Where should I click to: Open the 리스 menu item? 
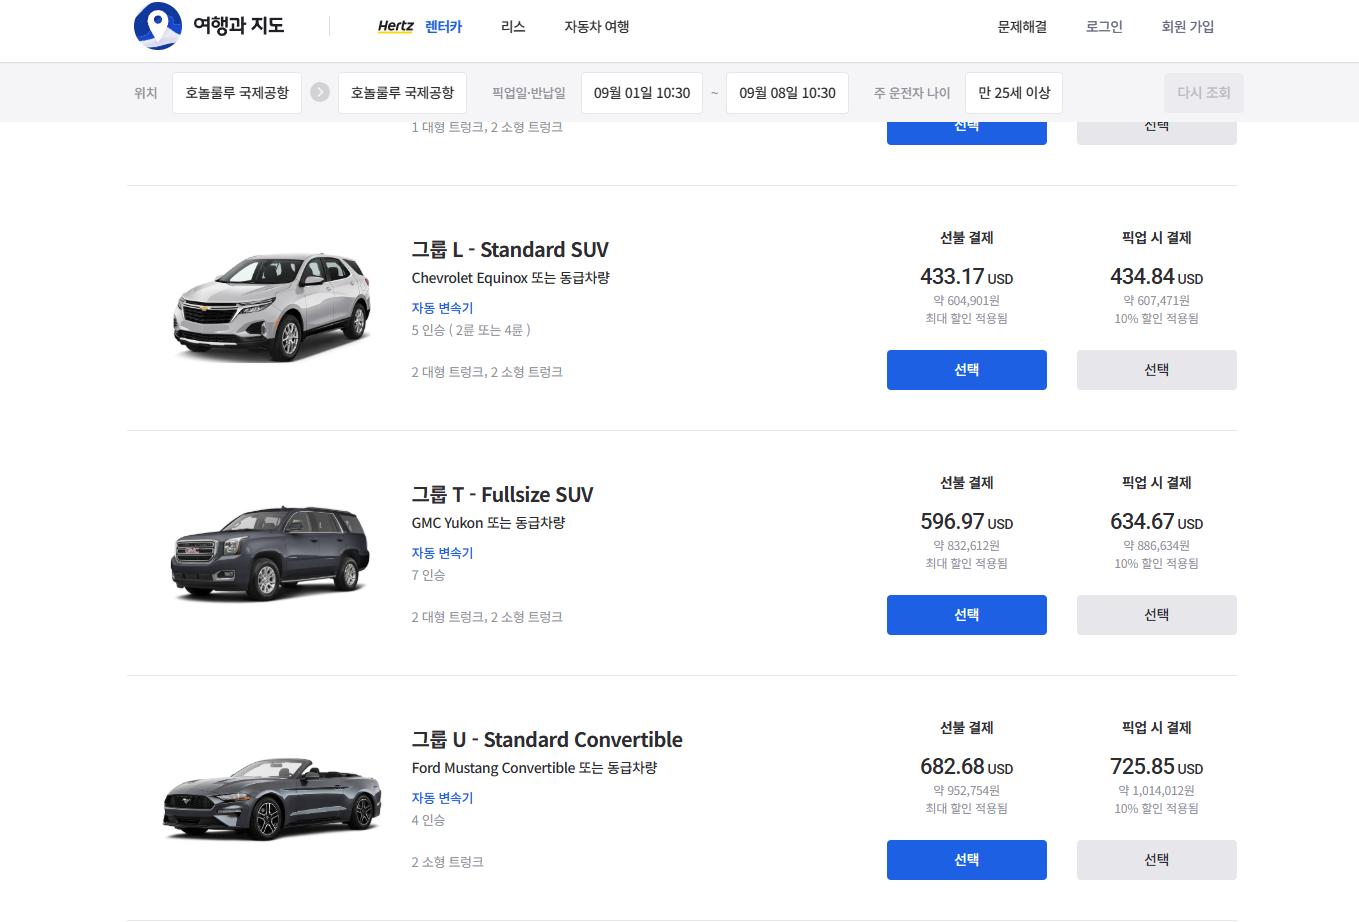[x=513, y=27]
